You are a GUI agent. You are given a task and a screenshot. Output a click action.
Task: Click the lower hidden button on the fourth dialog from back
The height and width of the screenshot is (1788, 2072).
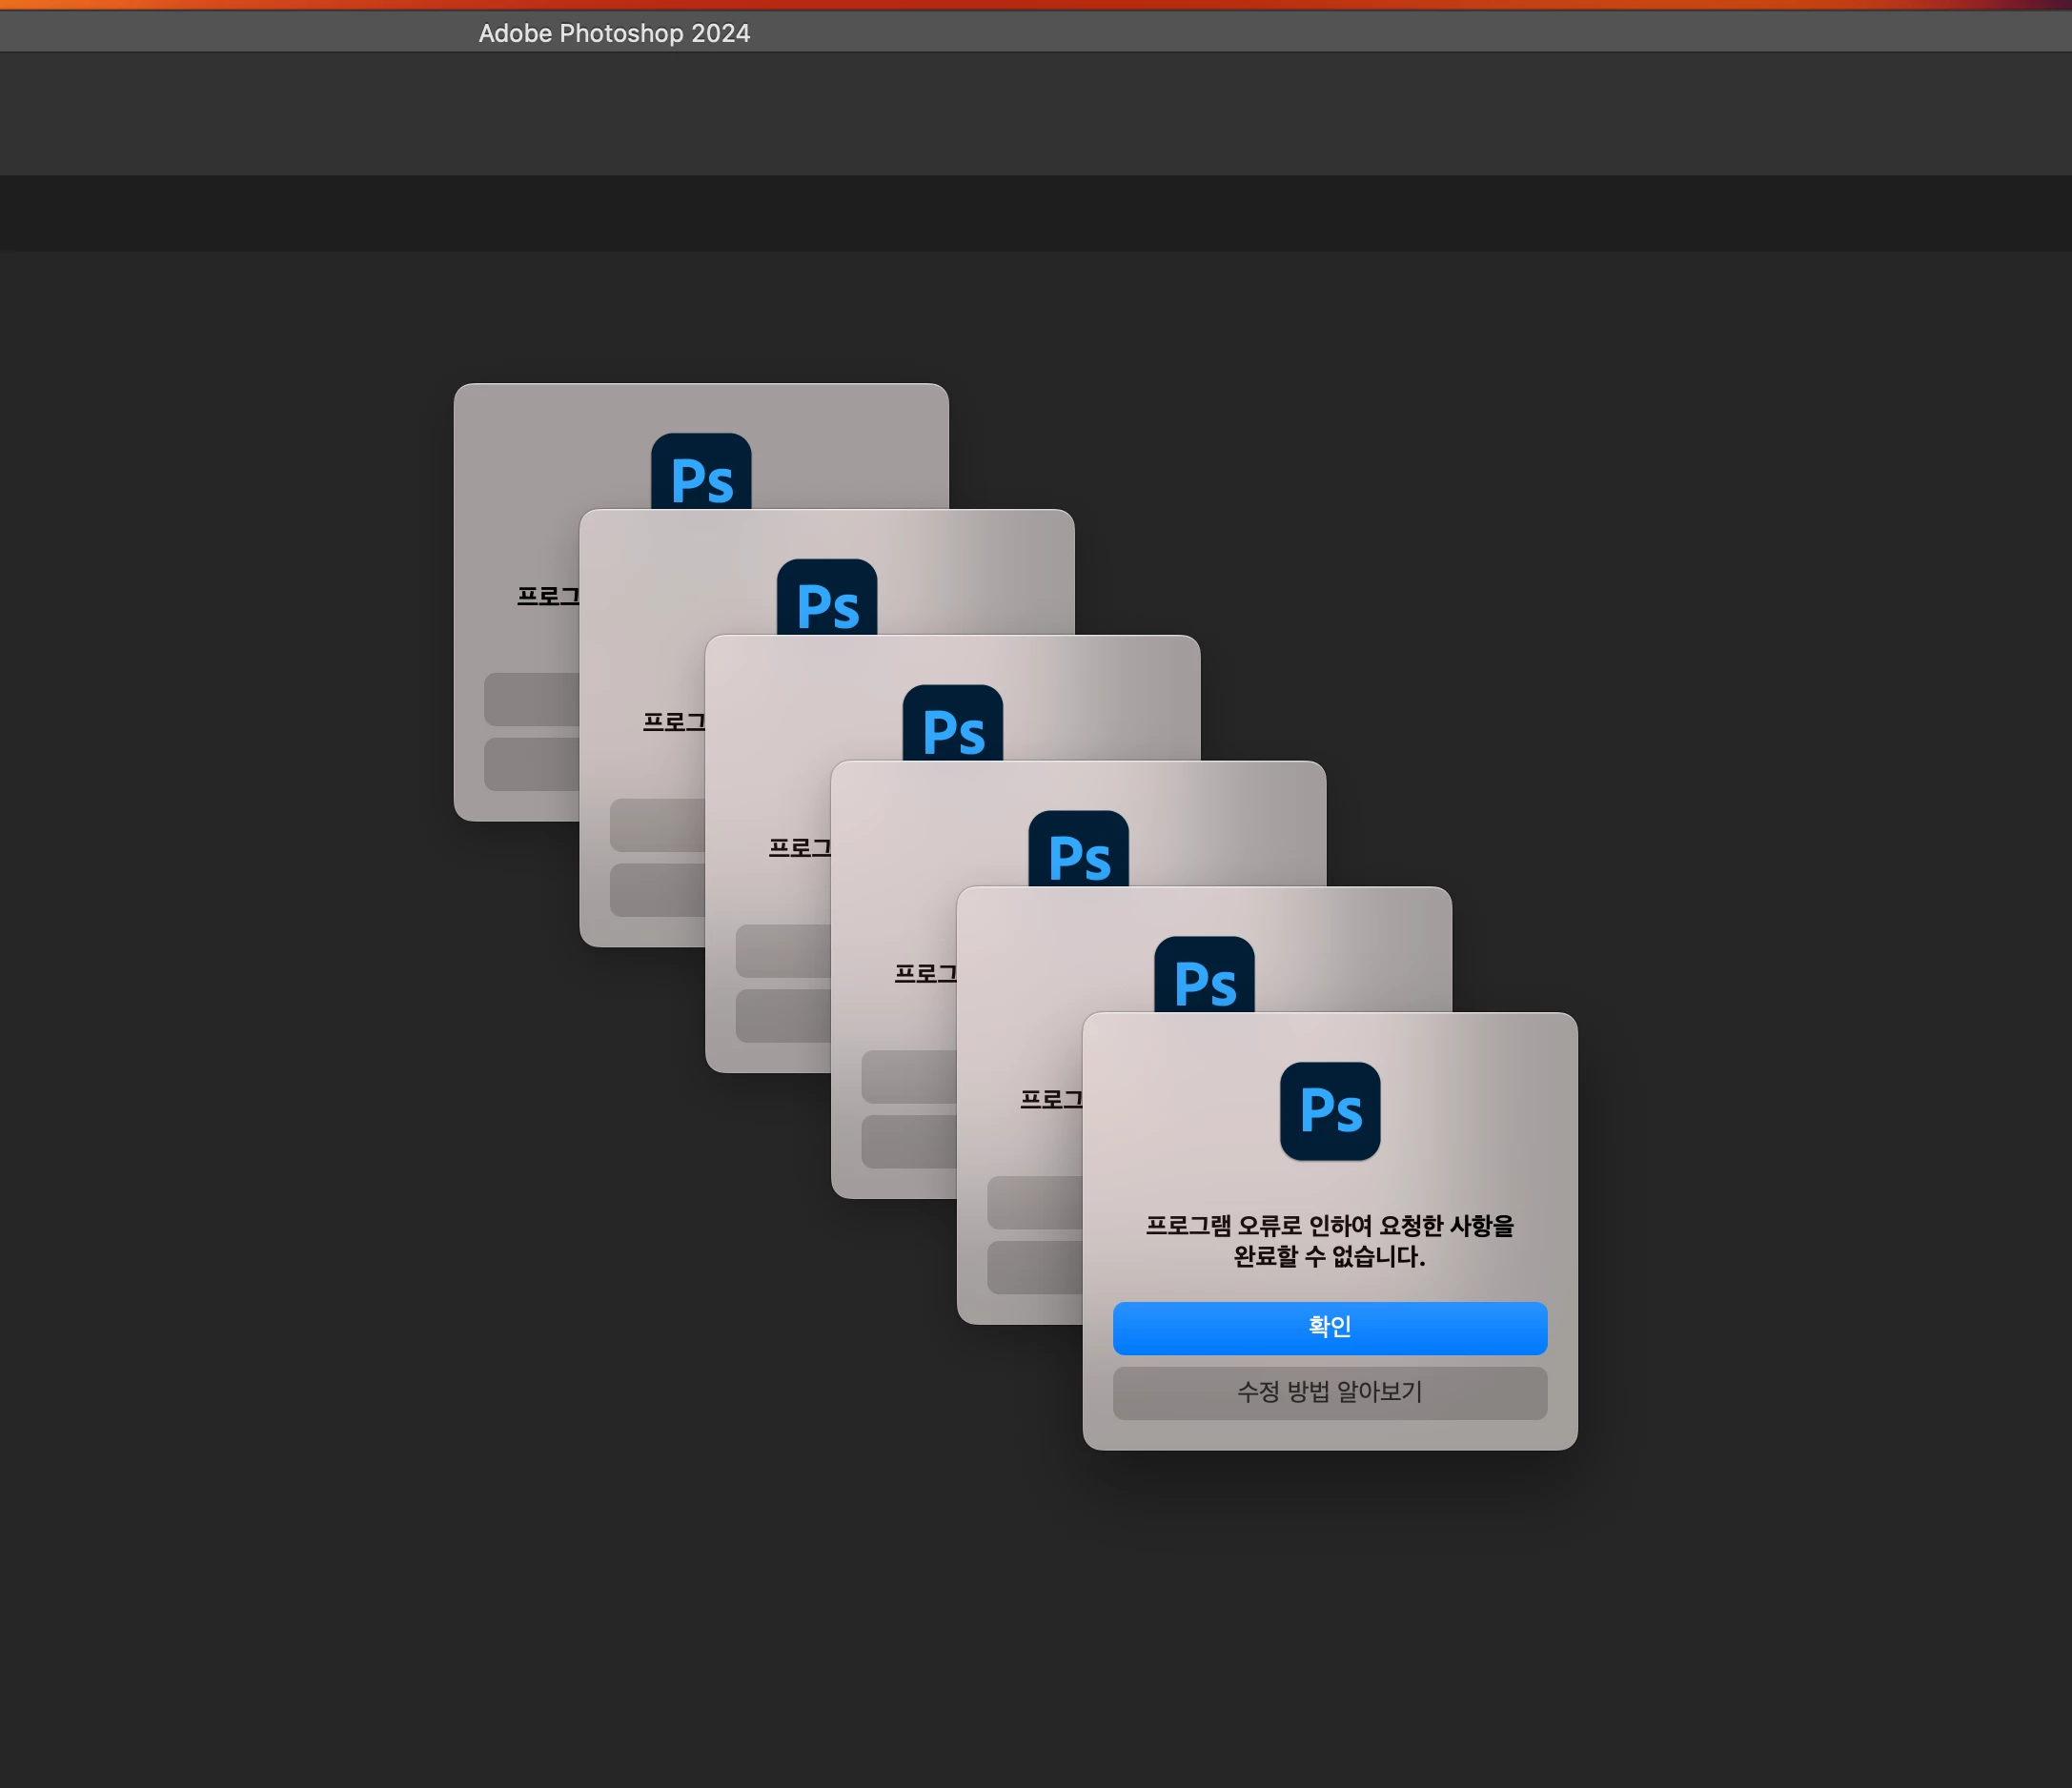coord(909,1141)
